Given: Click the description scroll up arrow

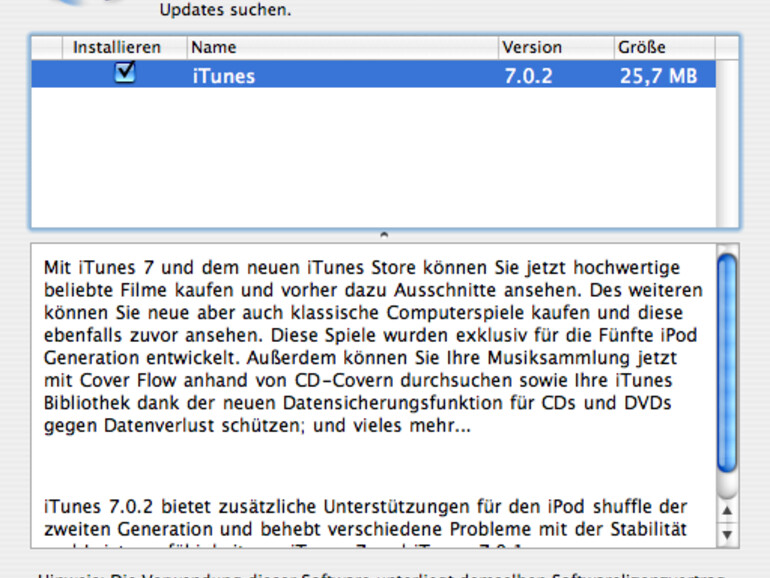Looking at the screenshot, I should (x=727, y=511).
